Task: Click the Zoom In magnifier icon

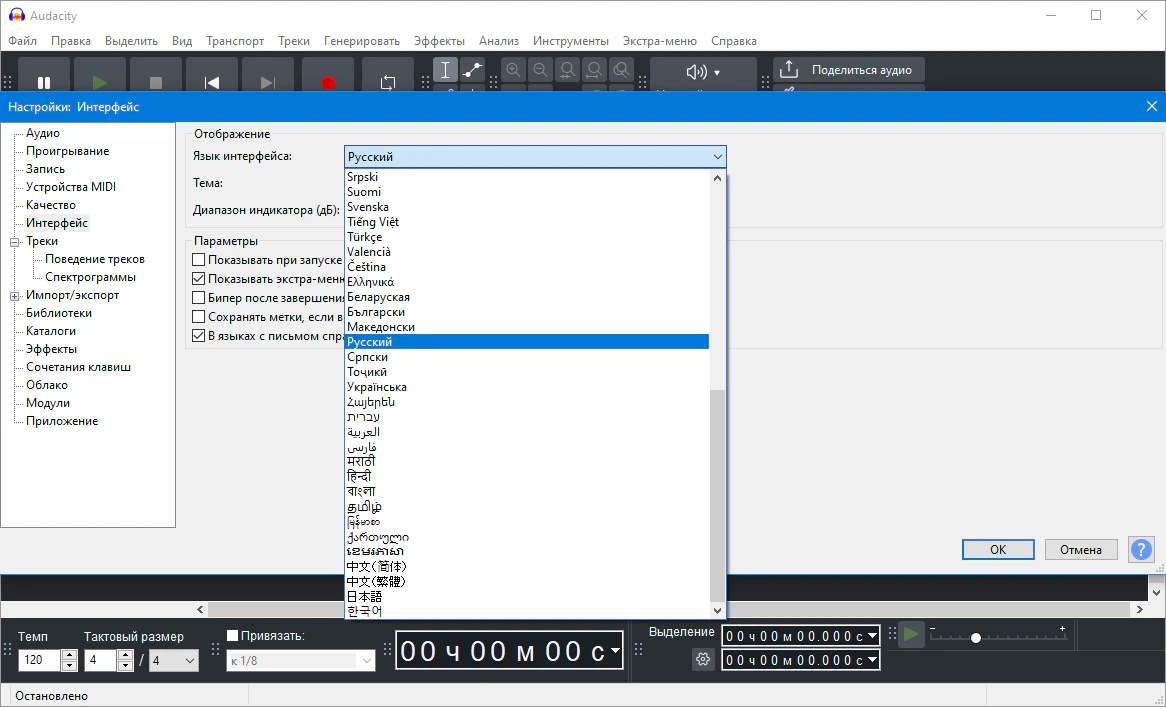Action: coord(513,70)
